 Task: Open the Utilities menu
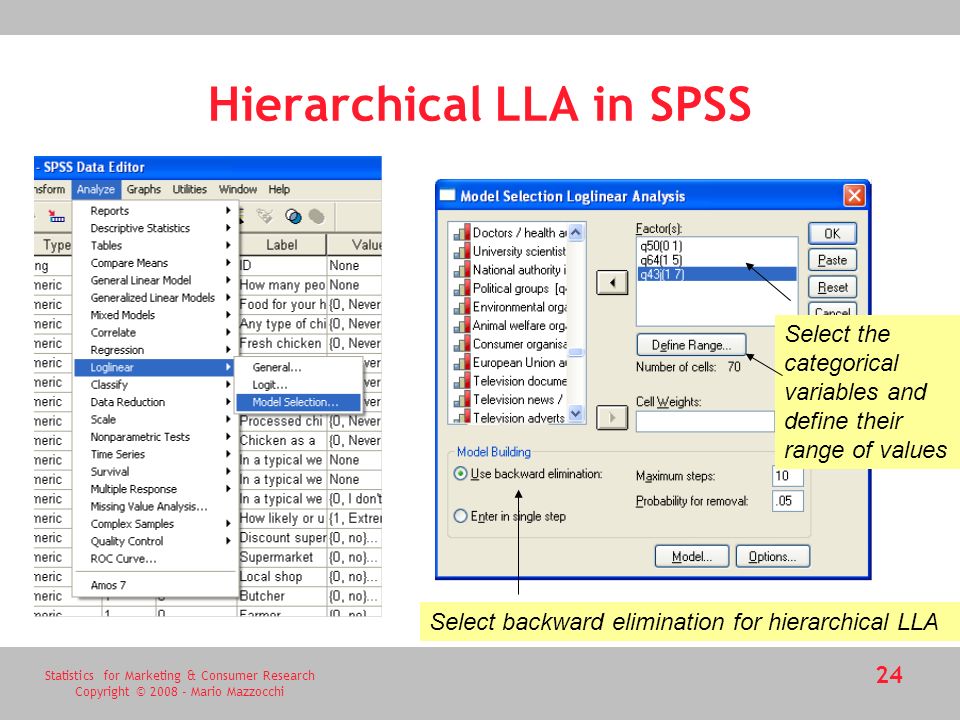[x=189, y=189]
